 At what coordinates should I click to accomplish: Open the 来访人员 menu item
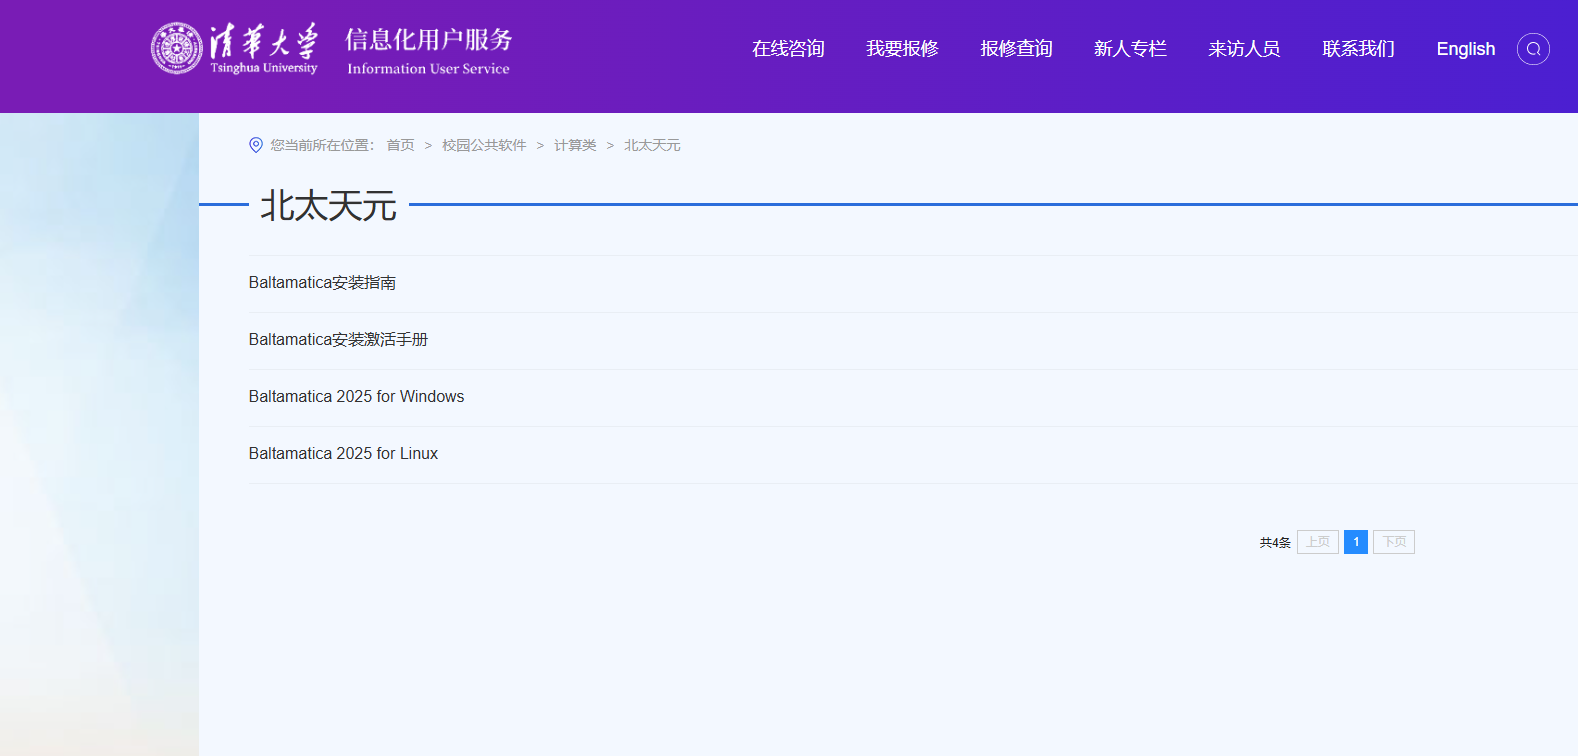[1244, 49]
